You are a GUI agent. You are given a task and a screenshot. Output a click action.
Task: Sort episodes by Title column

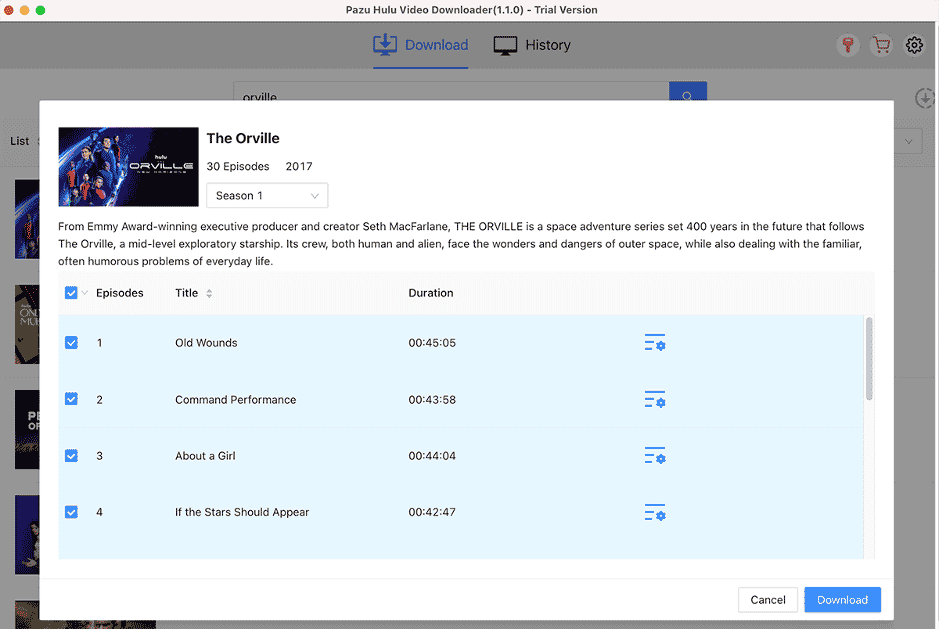pyautogui.click(x=207, y=292)
